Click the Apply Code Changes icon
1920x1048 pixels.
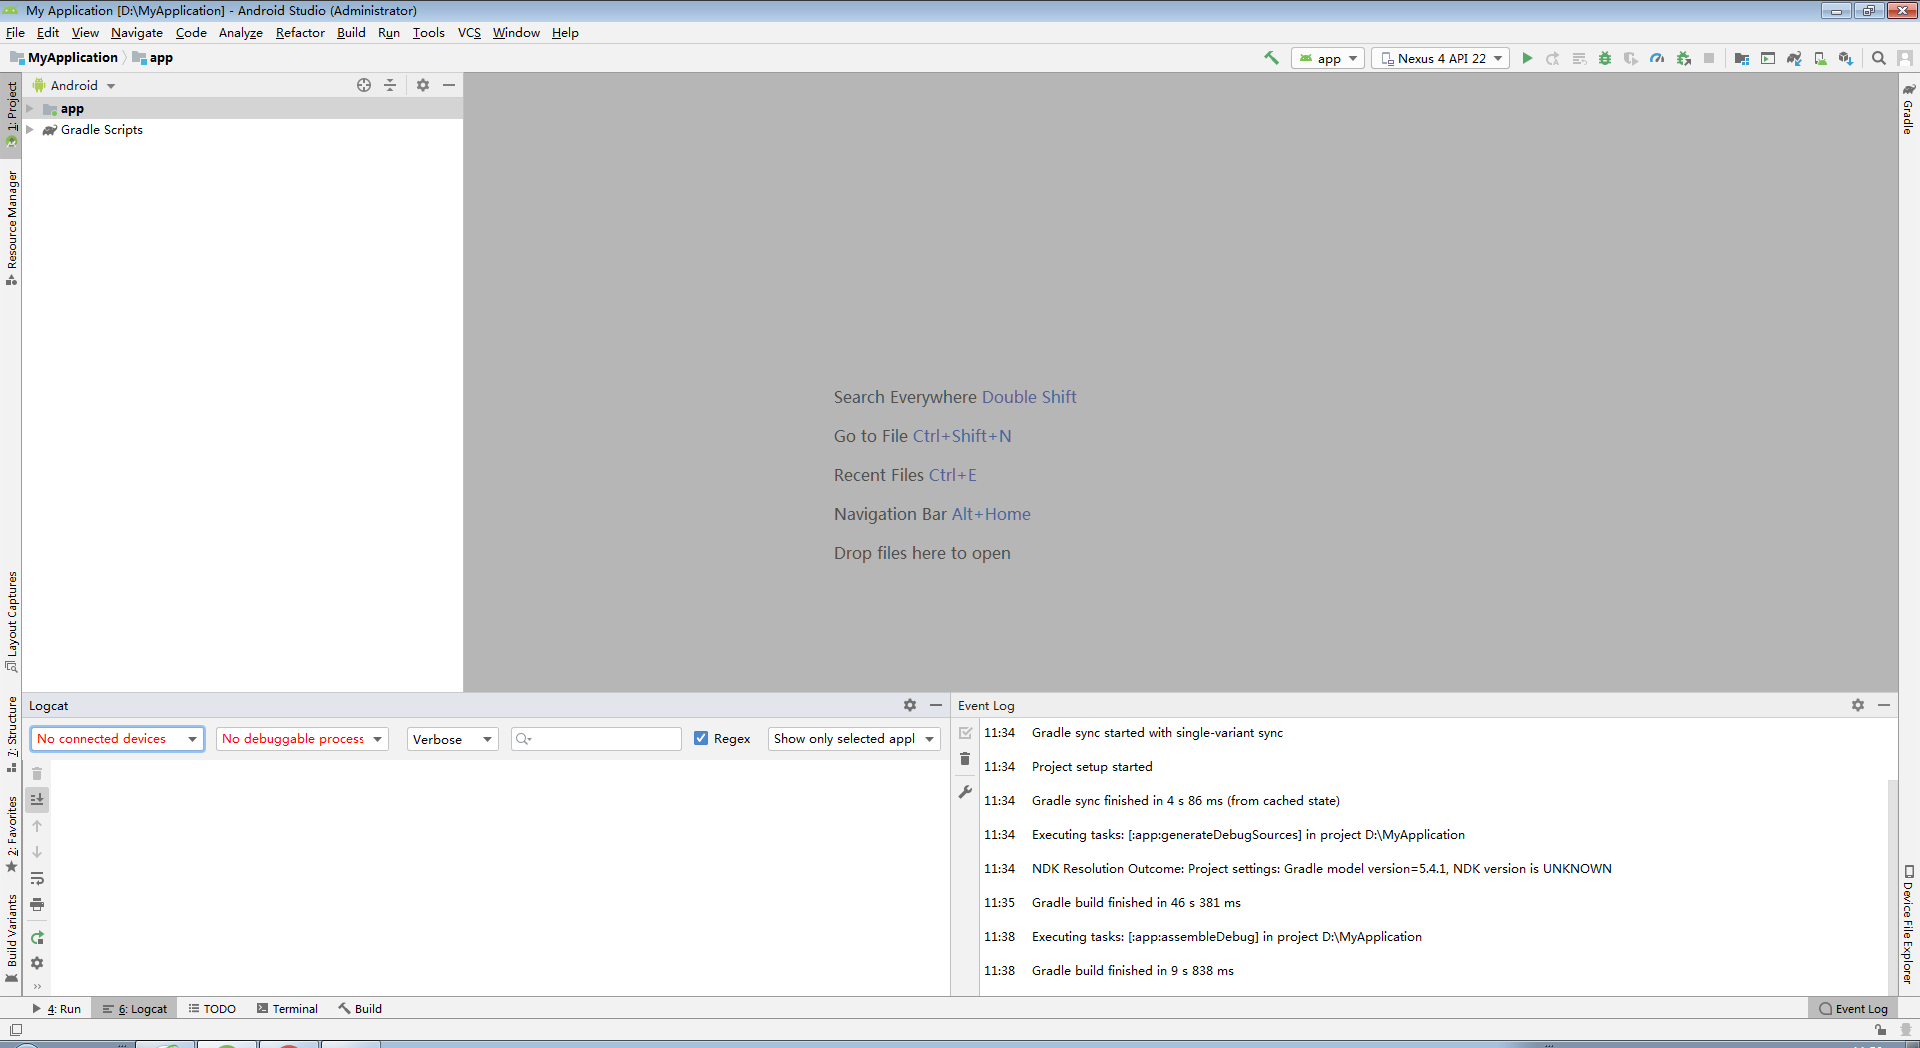[x=1579, y=58]
